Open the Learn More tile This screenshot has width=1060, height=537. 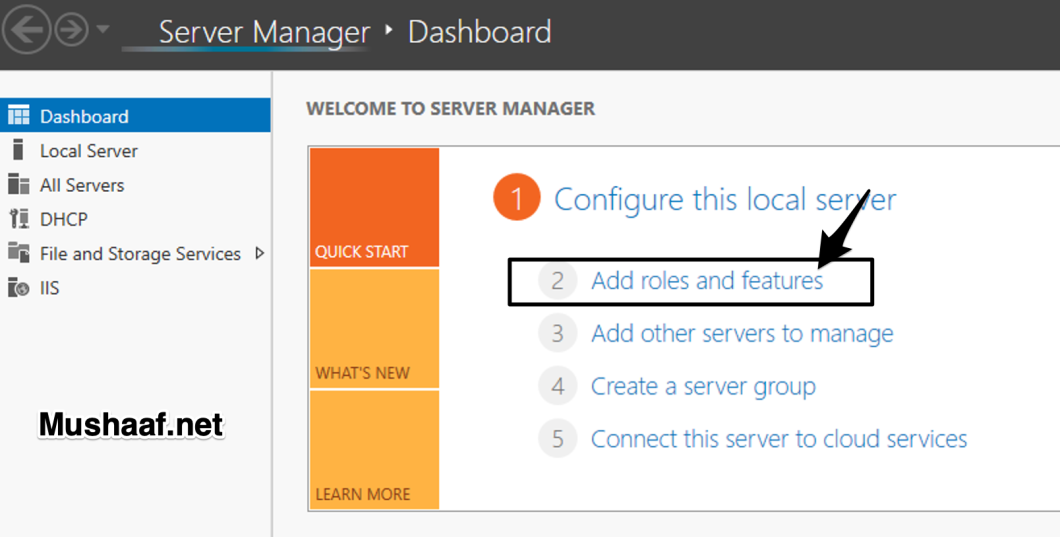click(x=374, y=449)
